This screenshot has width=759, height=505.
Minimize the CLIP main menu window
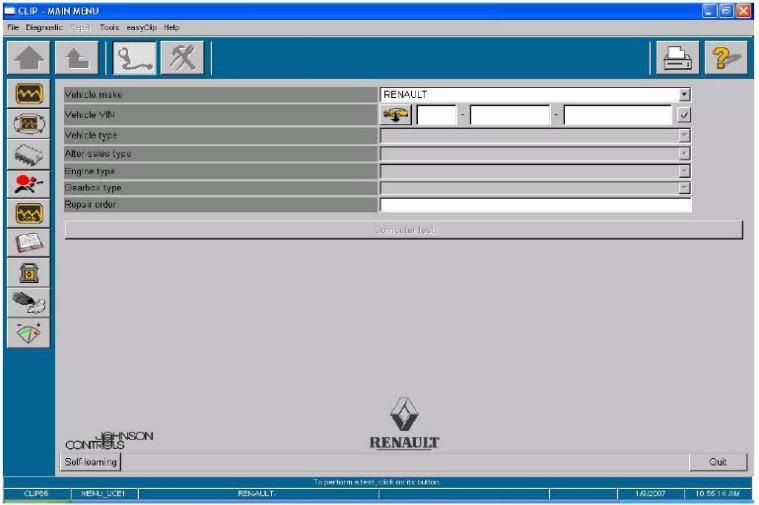[709, 11]
